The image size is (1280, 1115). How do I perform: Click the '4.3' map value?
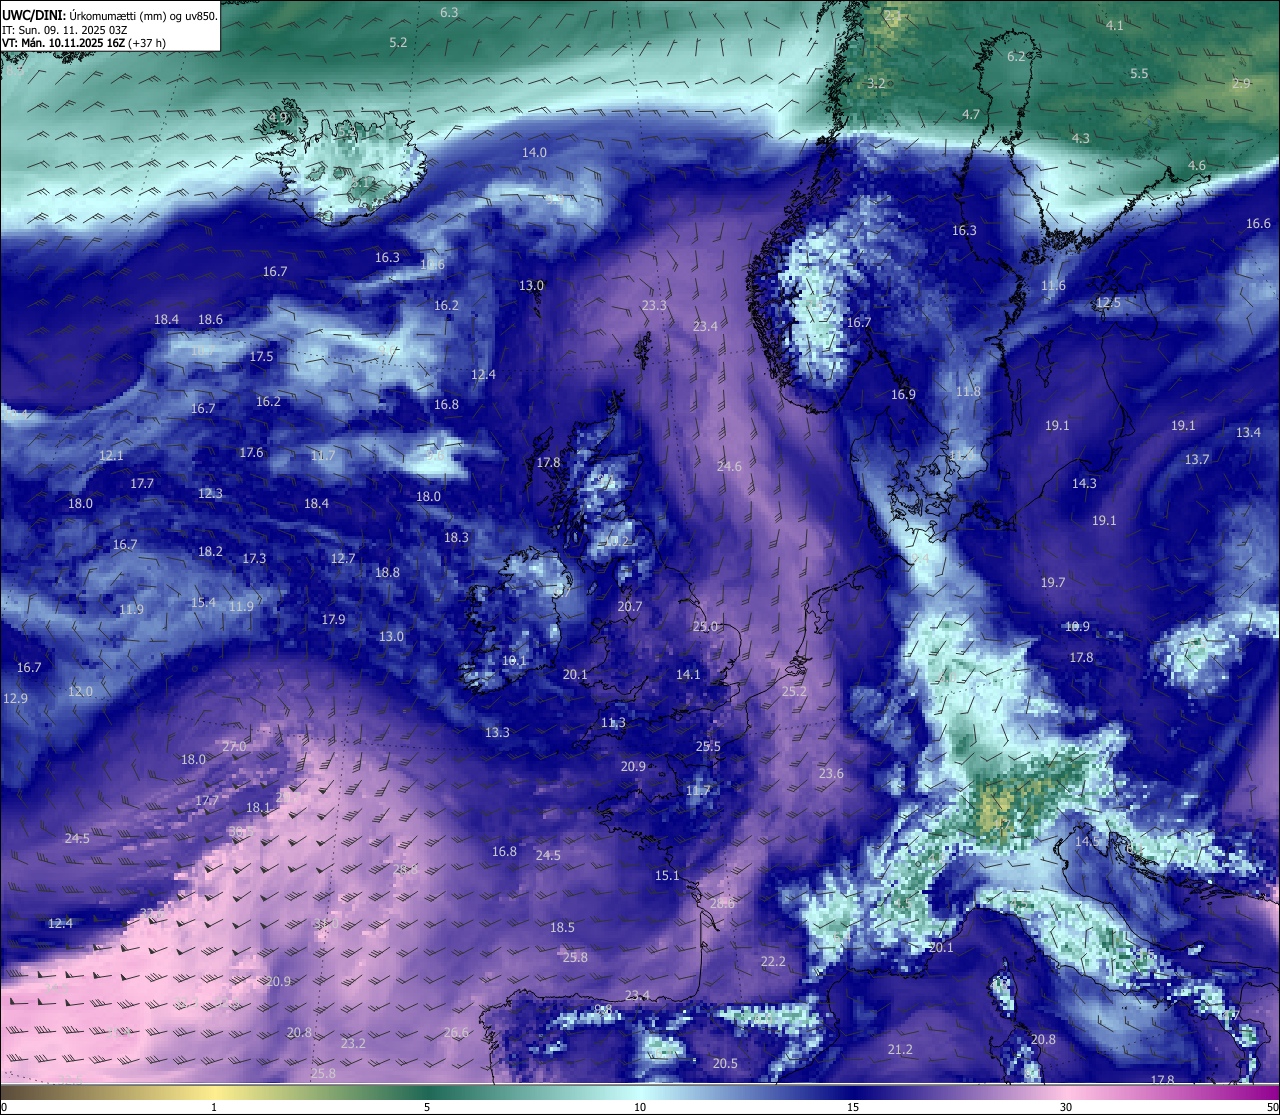(x=1081, y=138)
